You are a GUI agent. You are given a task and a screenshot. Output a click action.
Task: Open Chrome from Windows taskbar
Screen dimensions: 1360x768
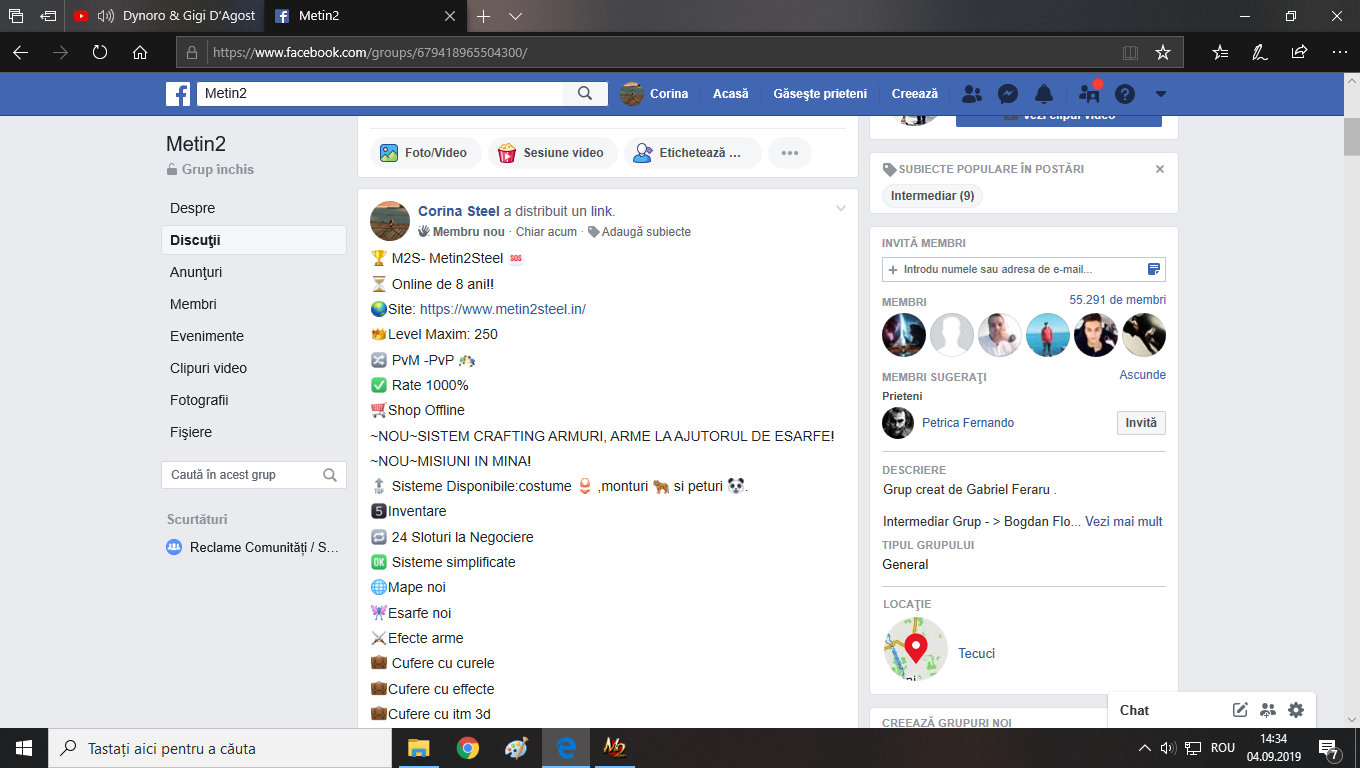point(467,748)
